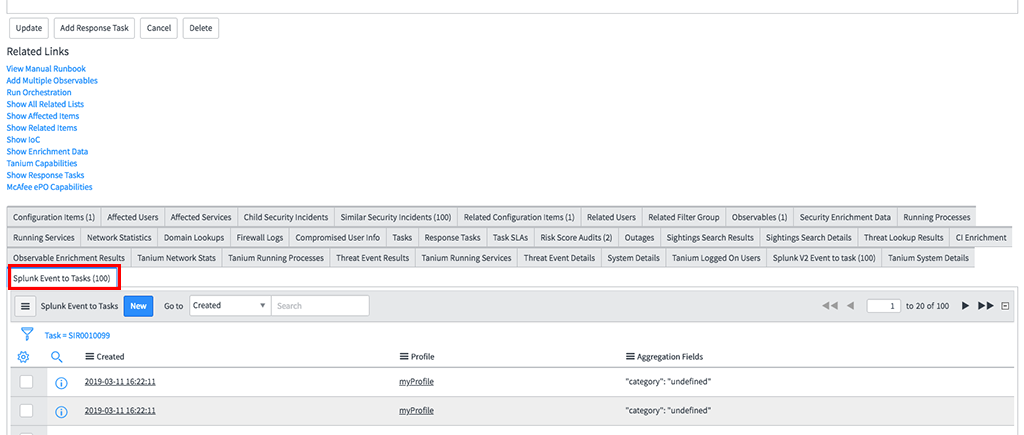This screenshot has width=1024, height=435.
Task: Select the Firewall Logs tab
Action: [x=260, y=238]
